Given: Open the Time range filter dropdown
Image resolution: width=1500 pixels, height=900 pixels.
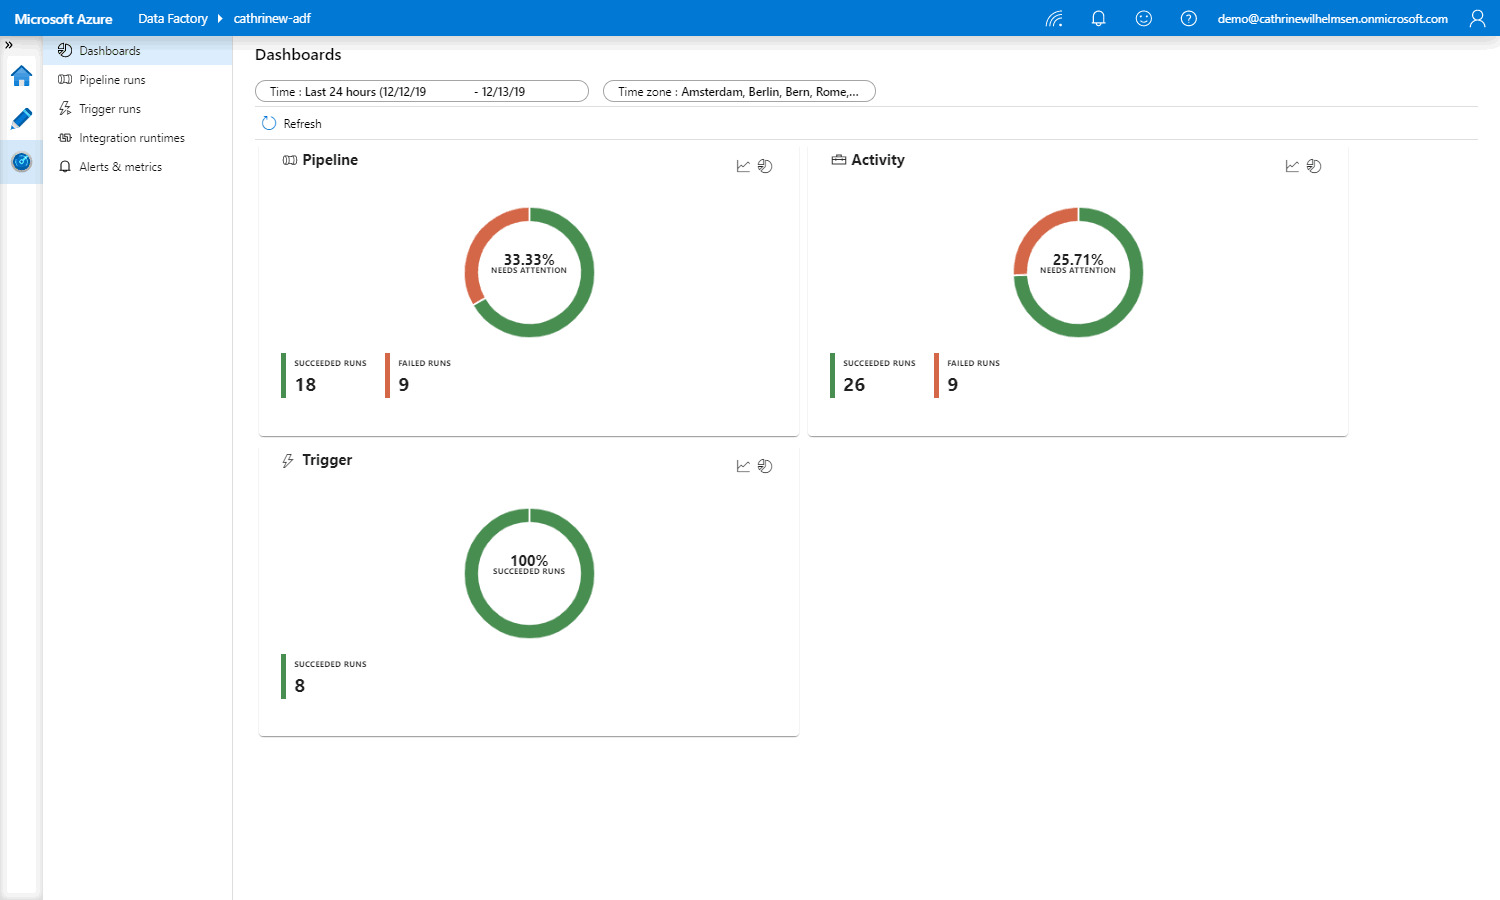Looking at the screenshot, I should click(x=421, y=92).
